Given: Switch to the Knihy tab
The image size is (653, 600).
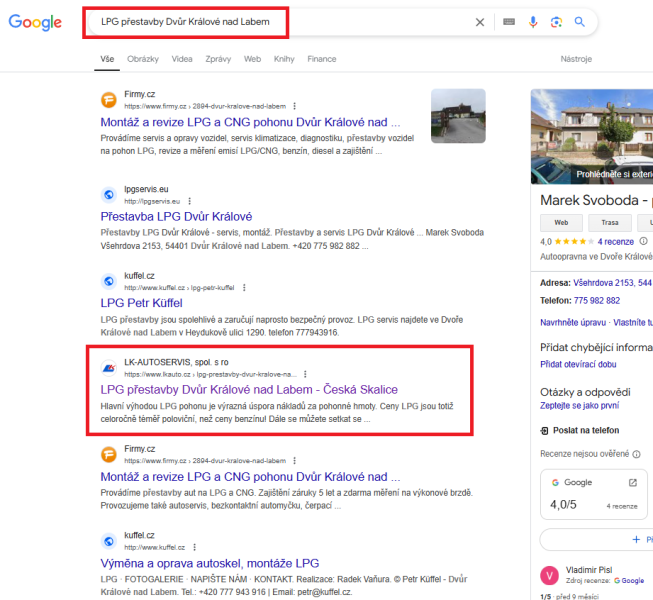Looking at the screenshot, I should [284, 59].
